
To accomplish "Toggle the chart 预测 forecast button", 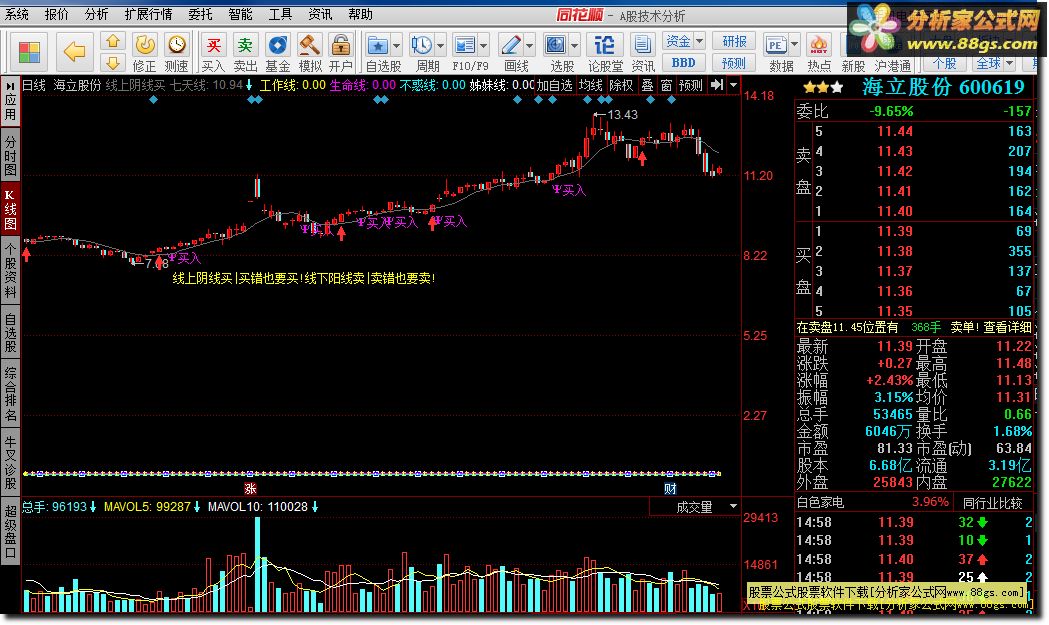I will 691,85.
